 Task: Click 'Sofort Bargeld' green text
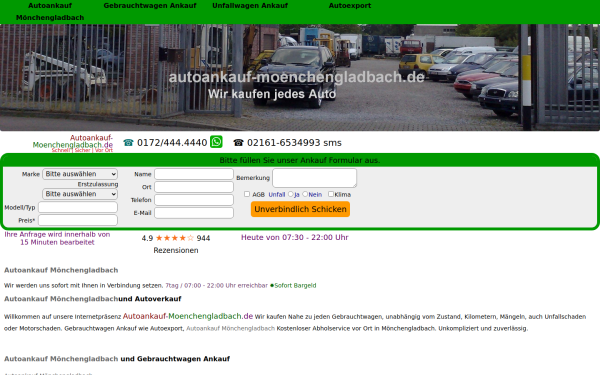[x=295, y=285]
